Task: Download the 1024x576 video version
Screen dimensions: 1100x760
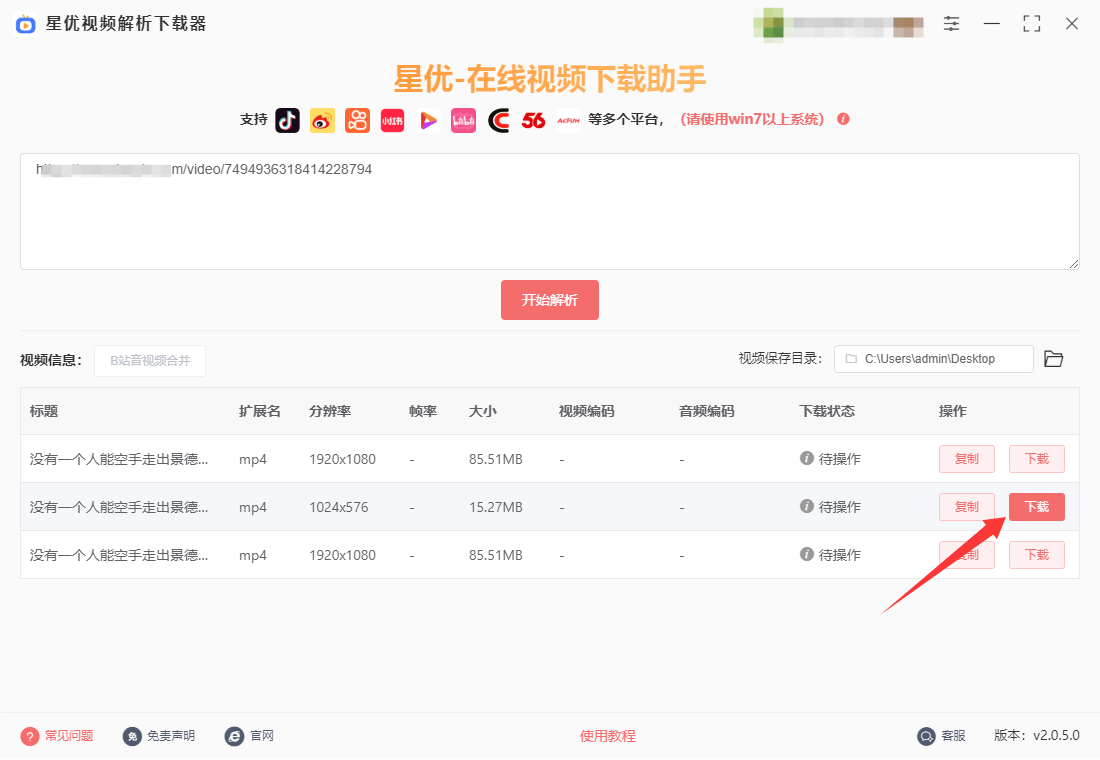Action: pyautogui.click(x=1037, y=507)
